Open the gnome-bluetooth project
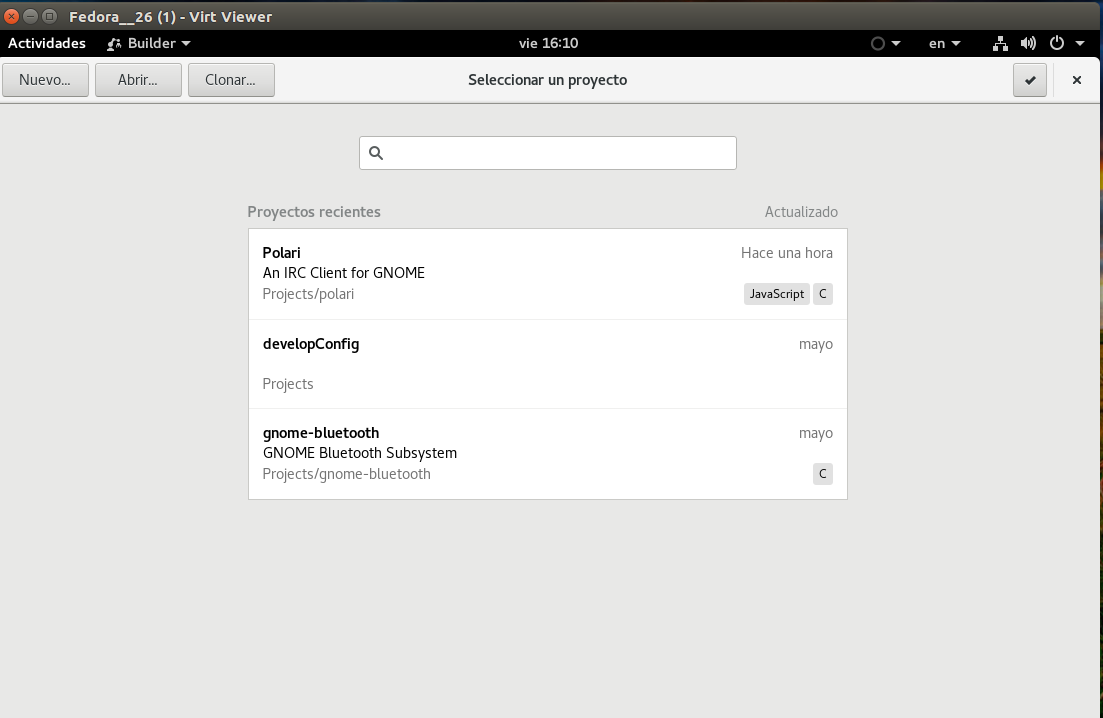 click(547, 454)
